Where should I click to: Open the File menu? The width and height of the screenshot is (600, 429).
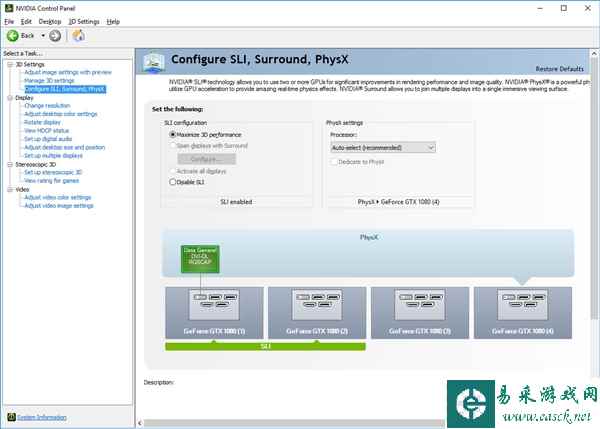tap(9, 21)
